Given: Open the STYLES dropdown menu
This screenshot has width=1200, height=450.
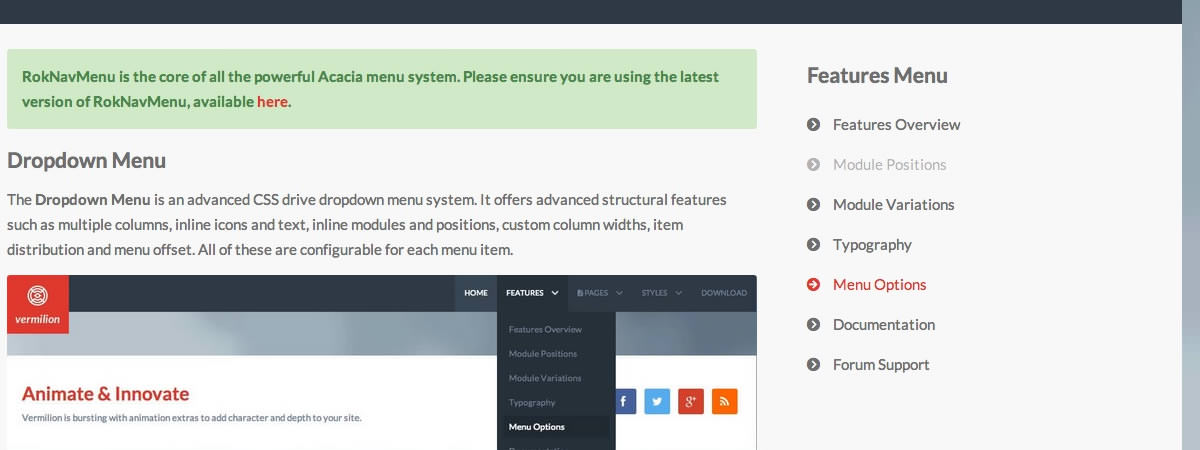Looking at the screenshot, I should (661, 293).
